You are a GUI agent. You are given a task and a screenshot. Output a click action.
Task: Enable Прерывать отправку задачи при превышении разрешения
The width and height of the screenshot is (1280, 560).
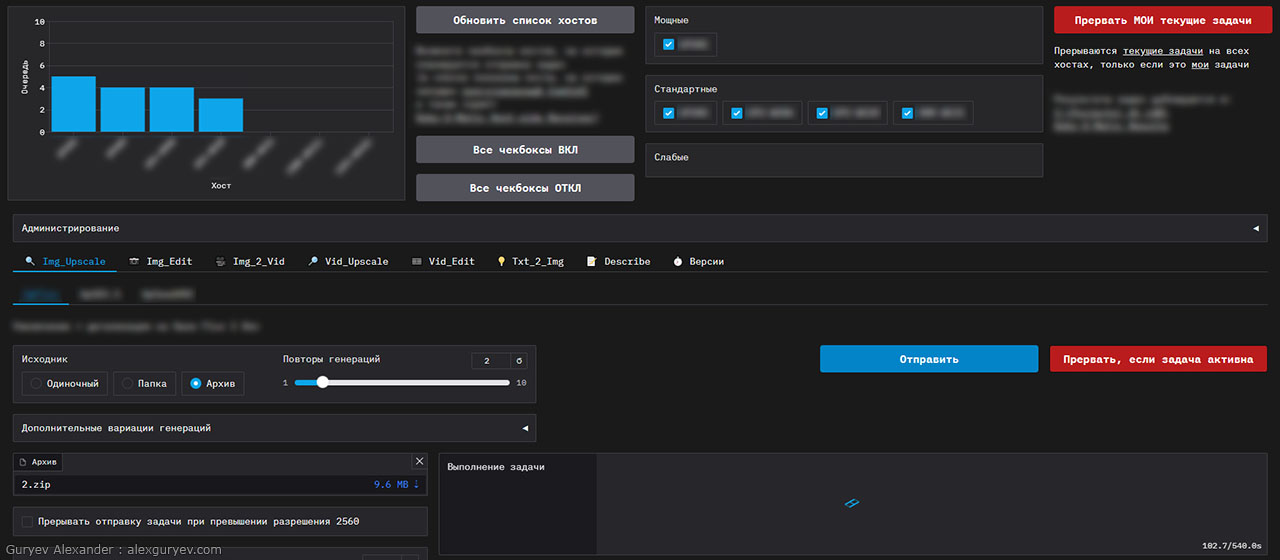(27, 521)
